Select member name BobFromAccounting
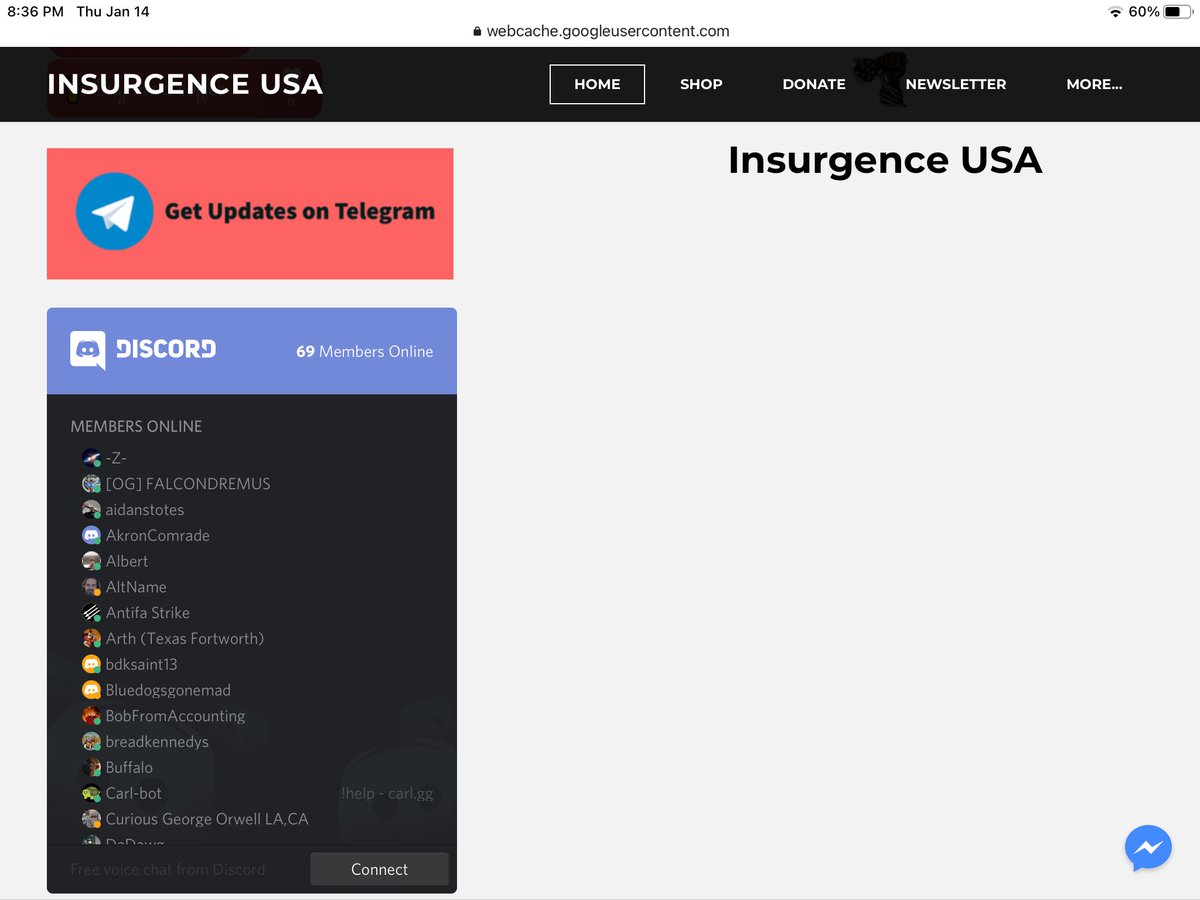Image resolution: width=1200 pixels, height=900 pixels. tap(175, 716)
